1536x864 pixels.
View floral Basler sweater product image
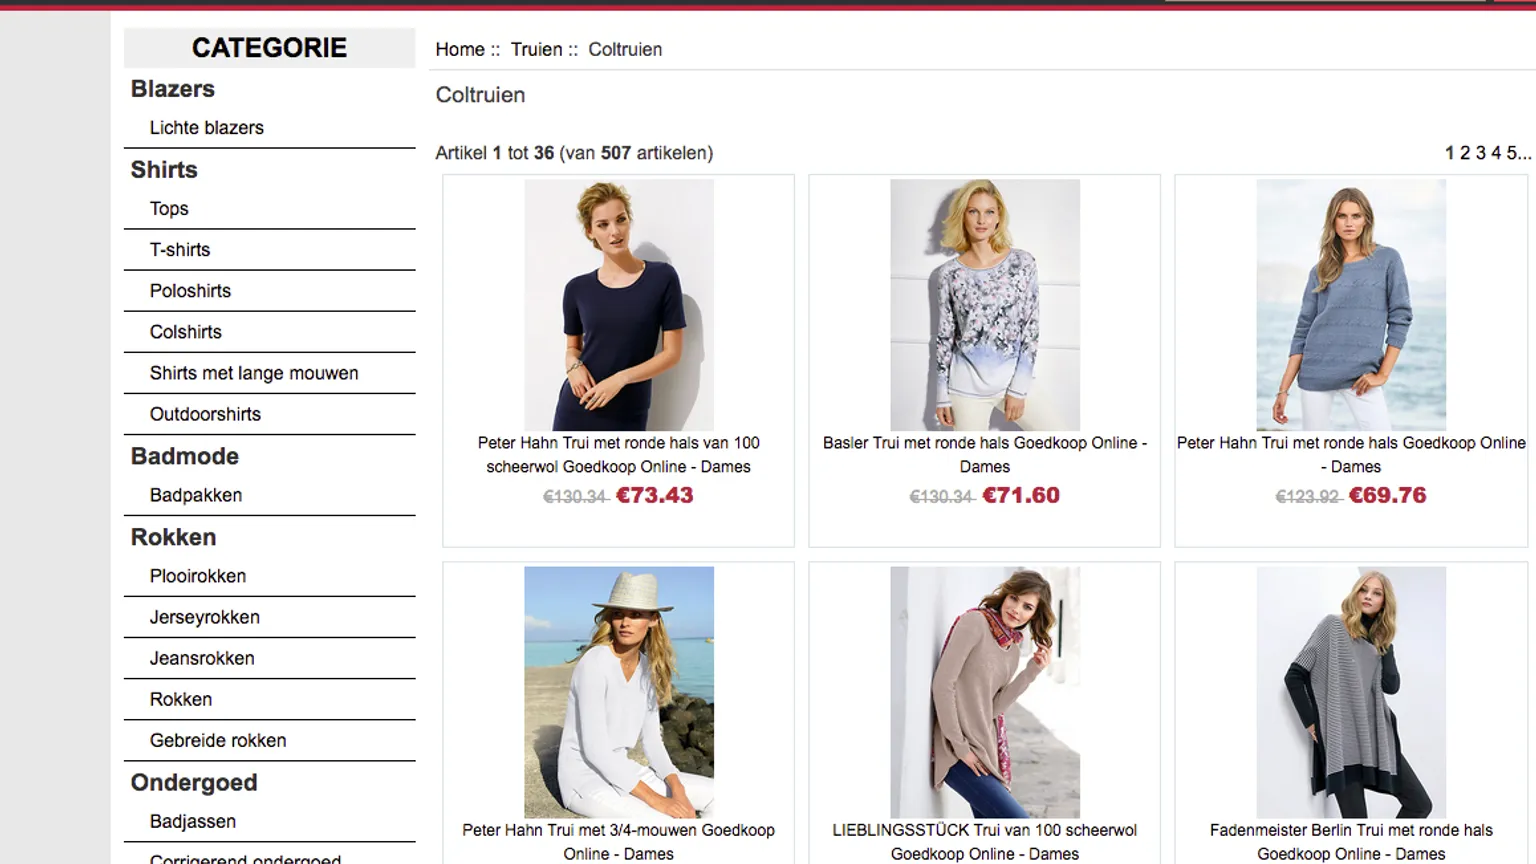click(985, 305)
